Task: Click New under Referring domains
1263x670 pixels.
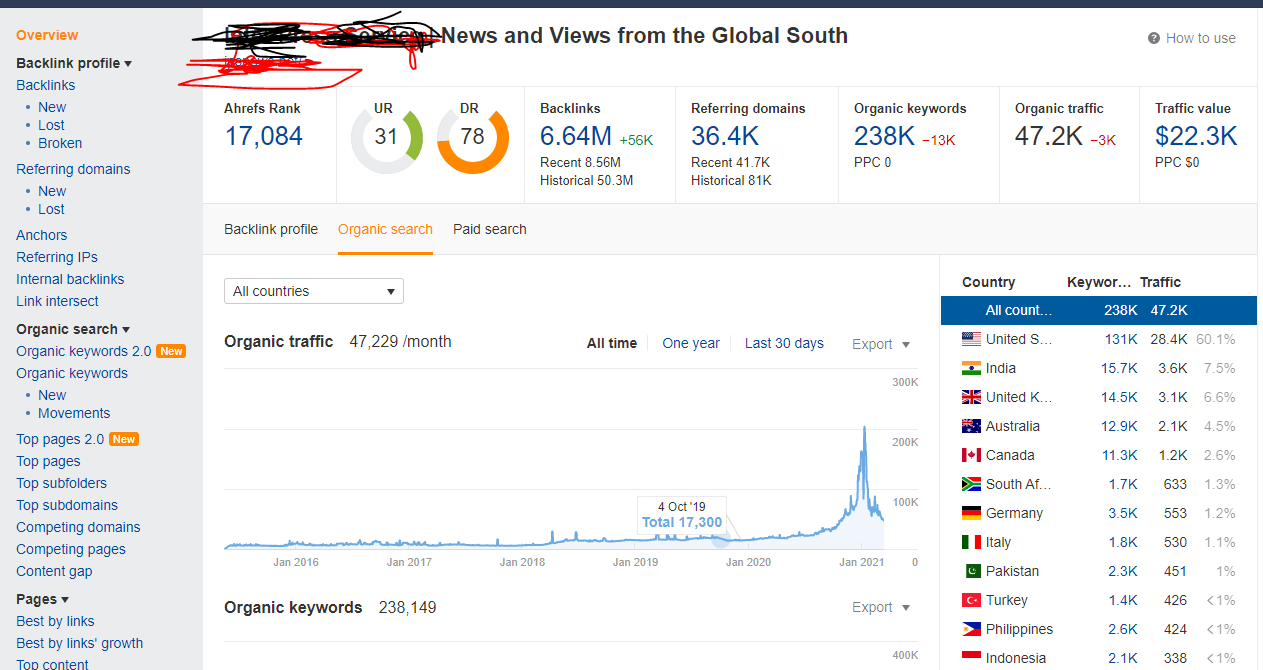Action: [52, 190]
